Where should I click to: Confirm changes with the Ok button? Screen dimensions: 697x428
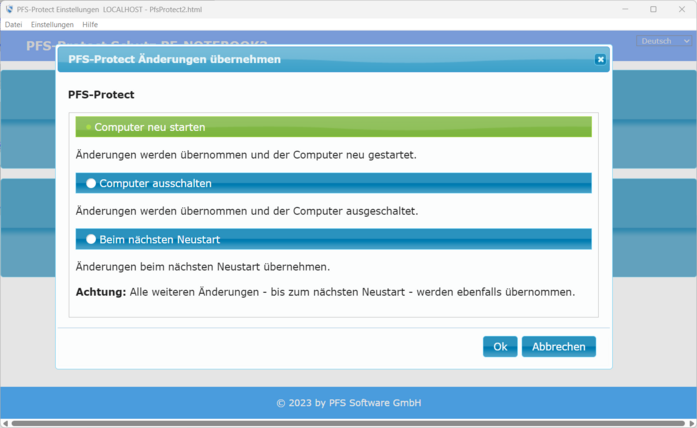[x=500, y=347]
